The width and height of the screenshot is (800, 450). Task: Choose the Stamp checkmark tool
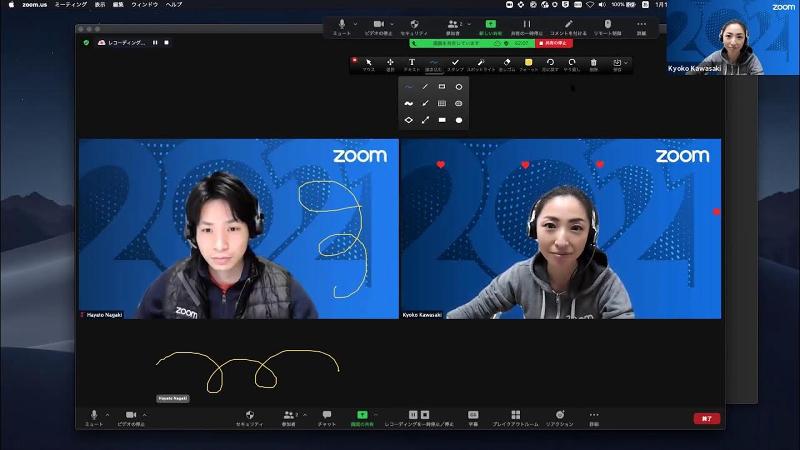455,63
